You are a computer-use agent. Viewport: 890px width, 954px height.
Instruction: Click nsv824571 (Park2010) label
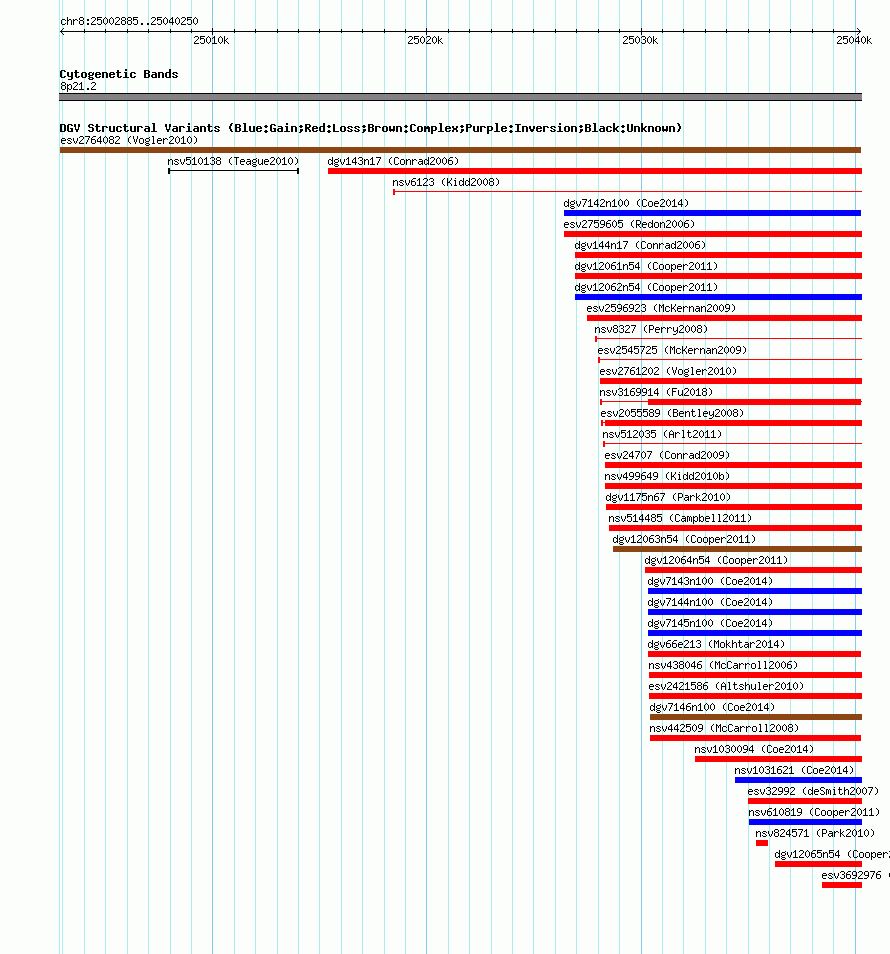(815, 833)
